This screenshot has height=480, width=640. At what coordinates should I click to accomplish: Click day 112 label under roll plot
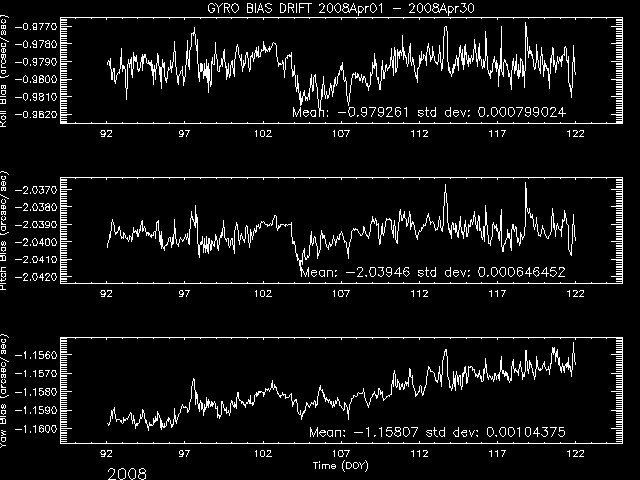coord(419,134)
